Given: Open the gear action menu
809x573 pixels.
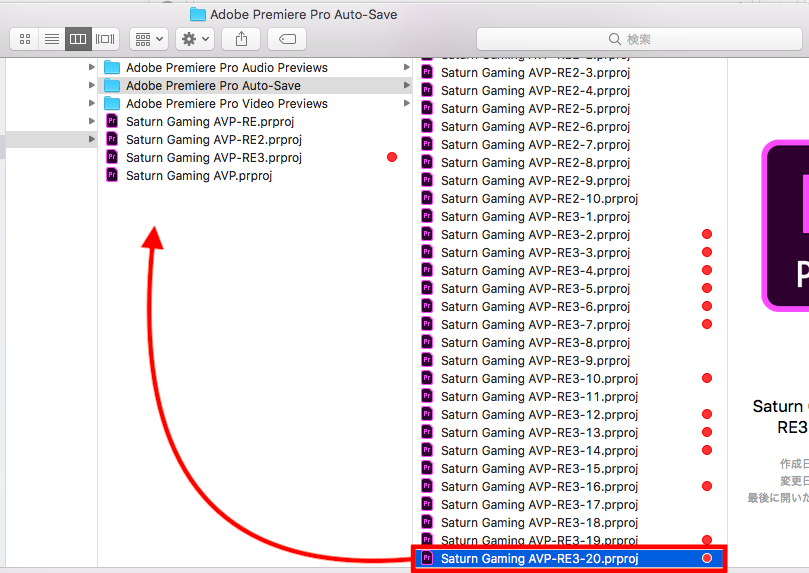Looking at the screenshot, I should [x=195, y=39].
